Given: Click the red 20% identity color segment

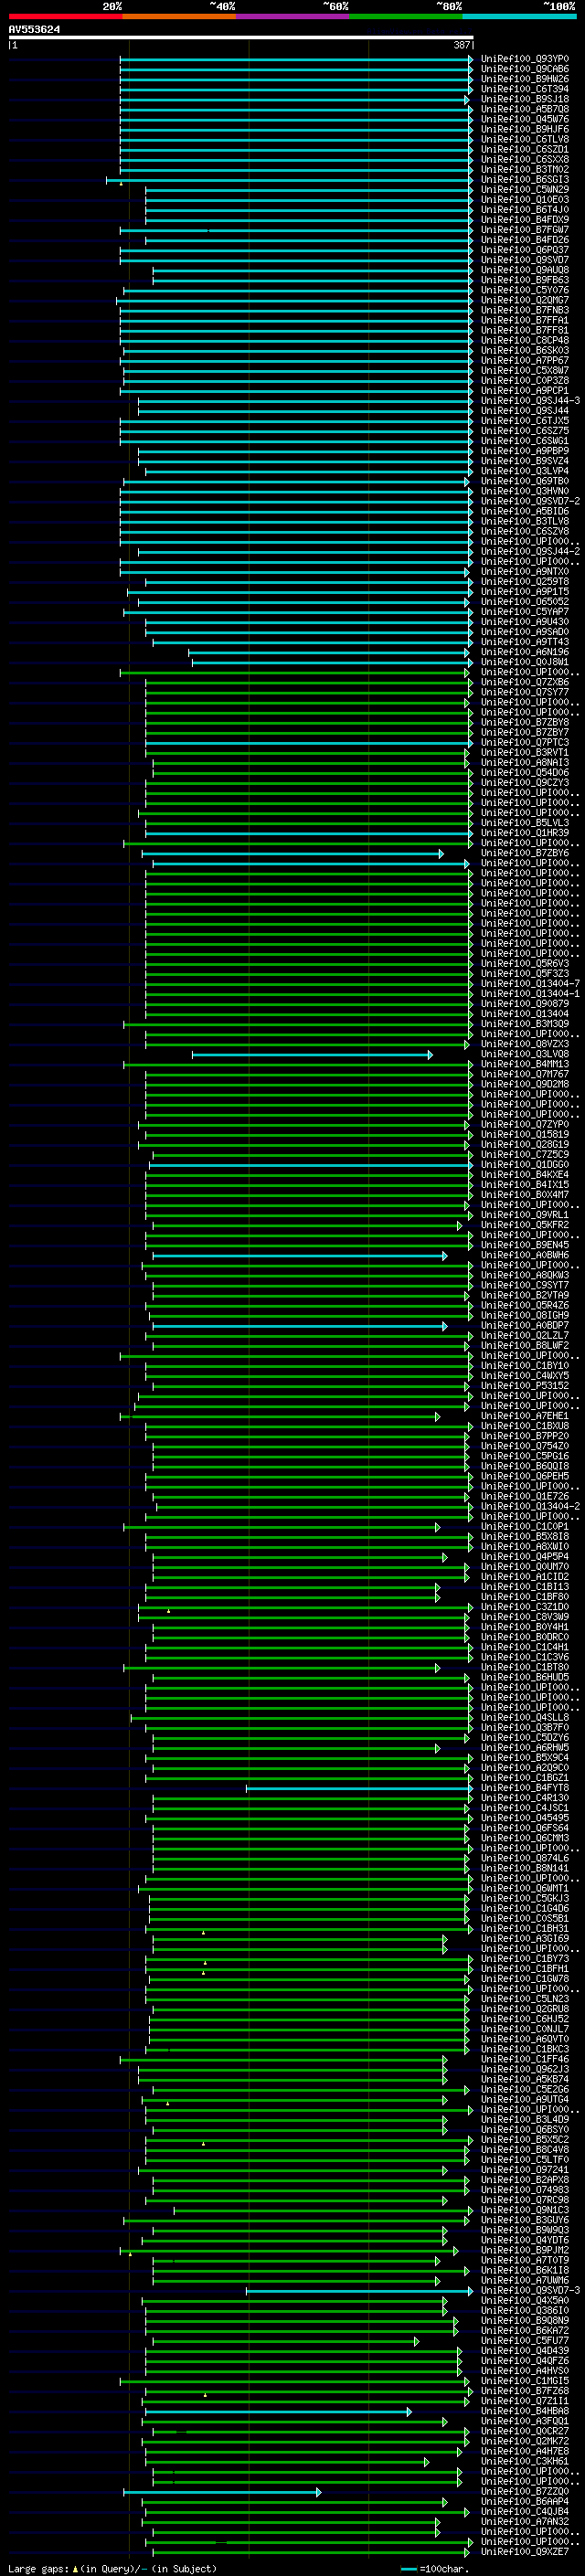Looking at the screenshot, I should tap(65, 17).
